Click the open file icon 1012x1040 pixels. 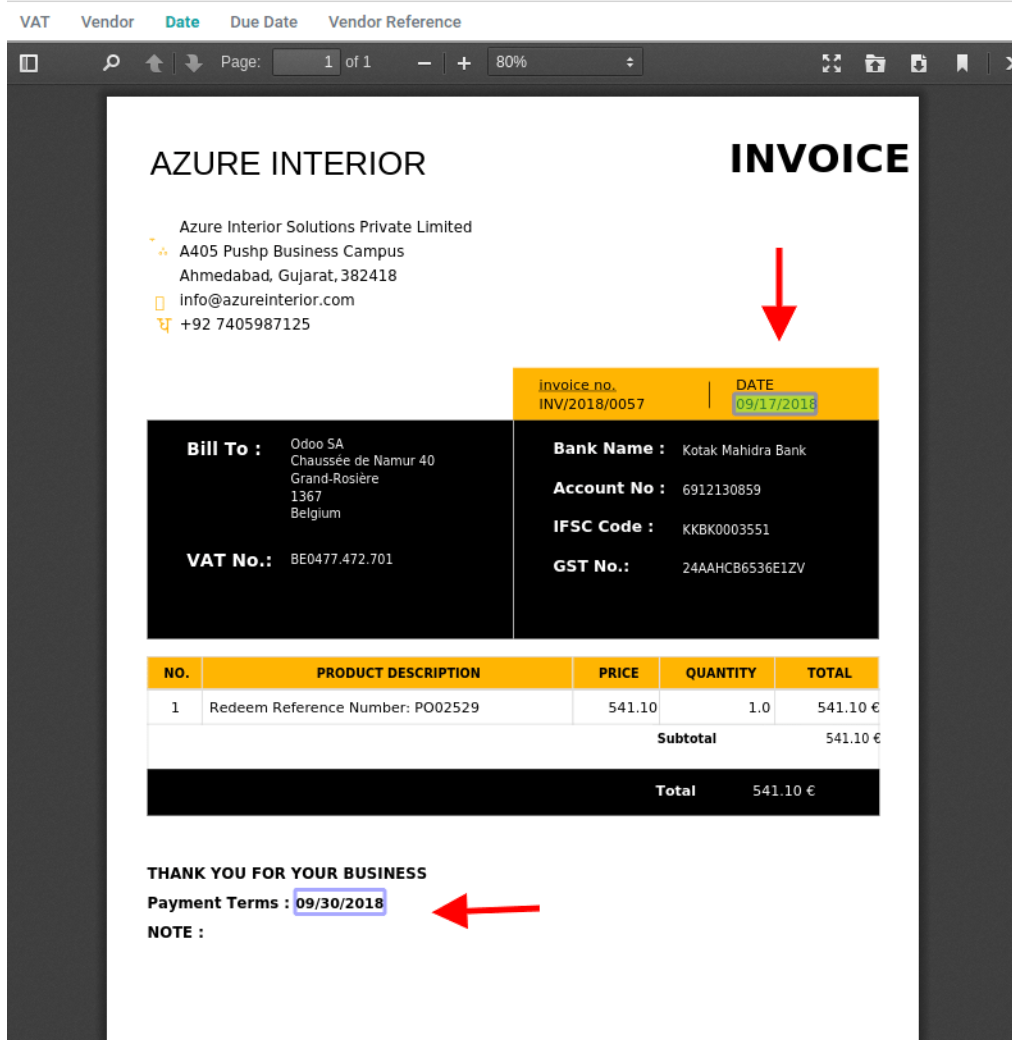[x=875, y=63]
